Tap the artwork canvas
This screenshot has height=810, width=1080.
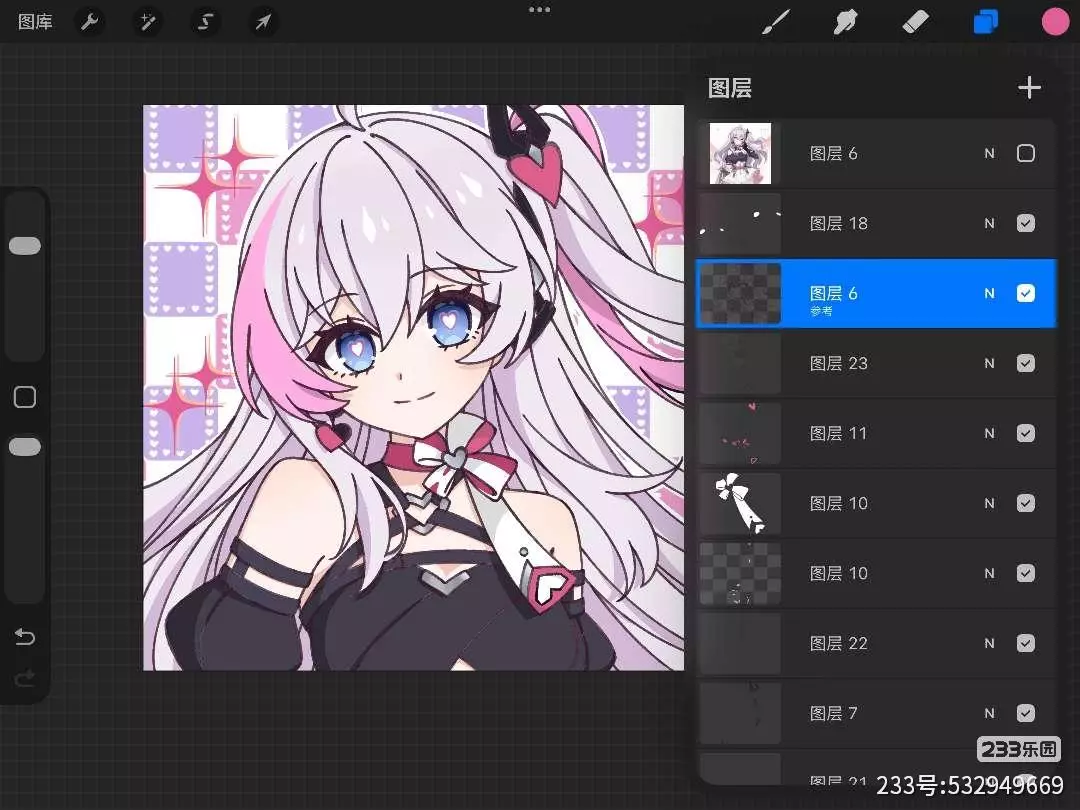tap(413, 387)
